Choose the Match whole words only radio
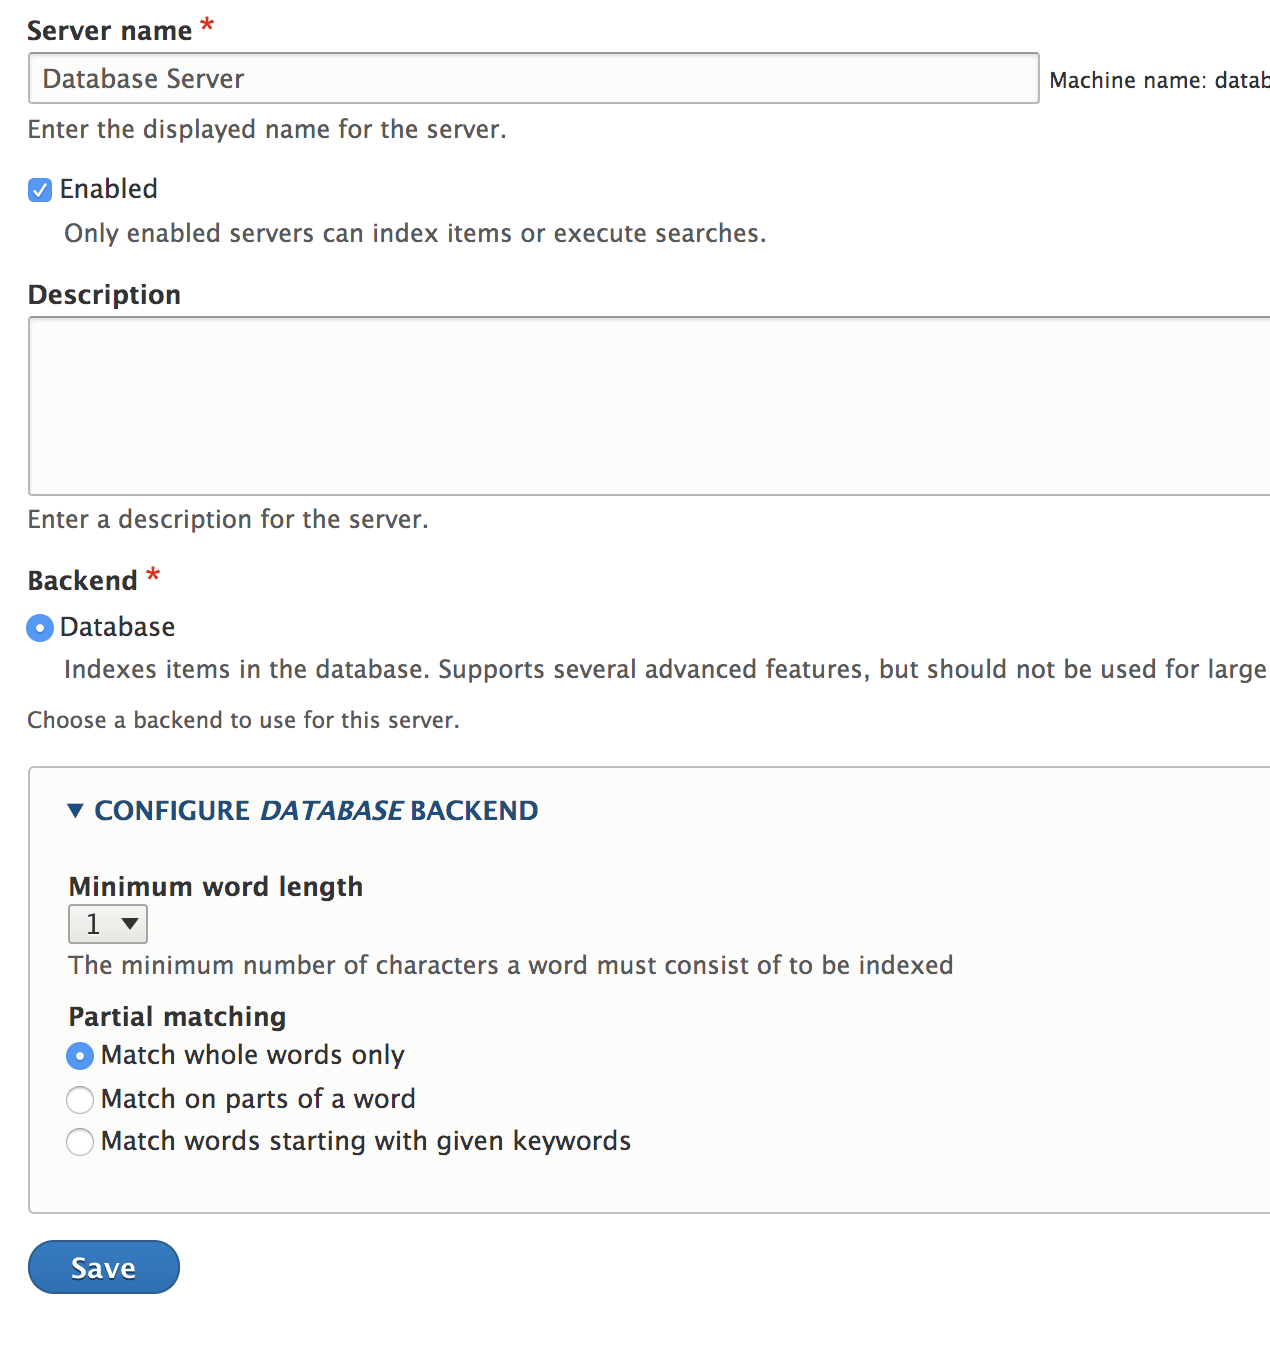 pyautogui.click(x=80, y=1056)
